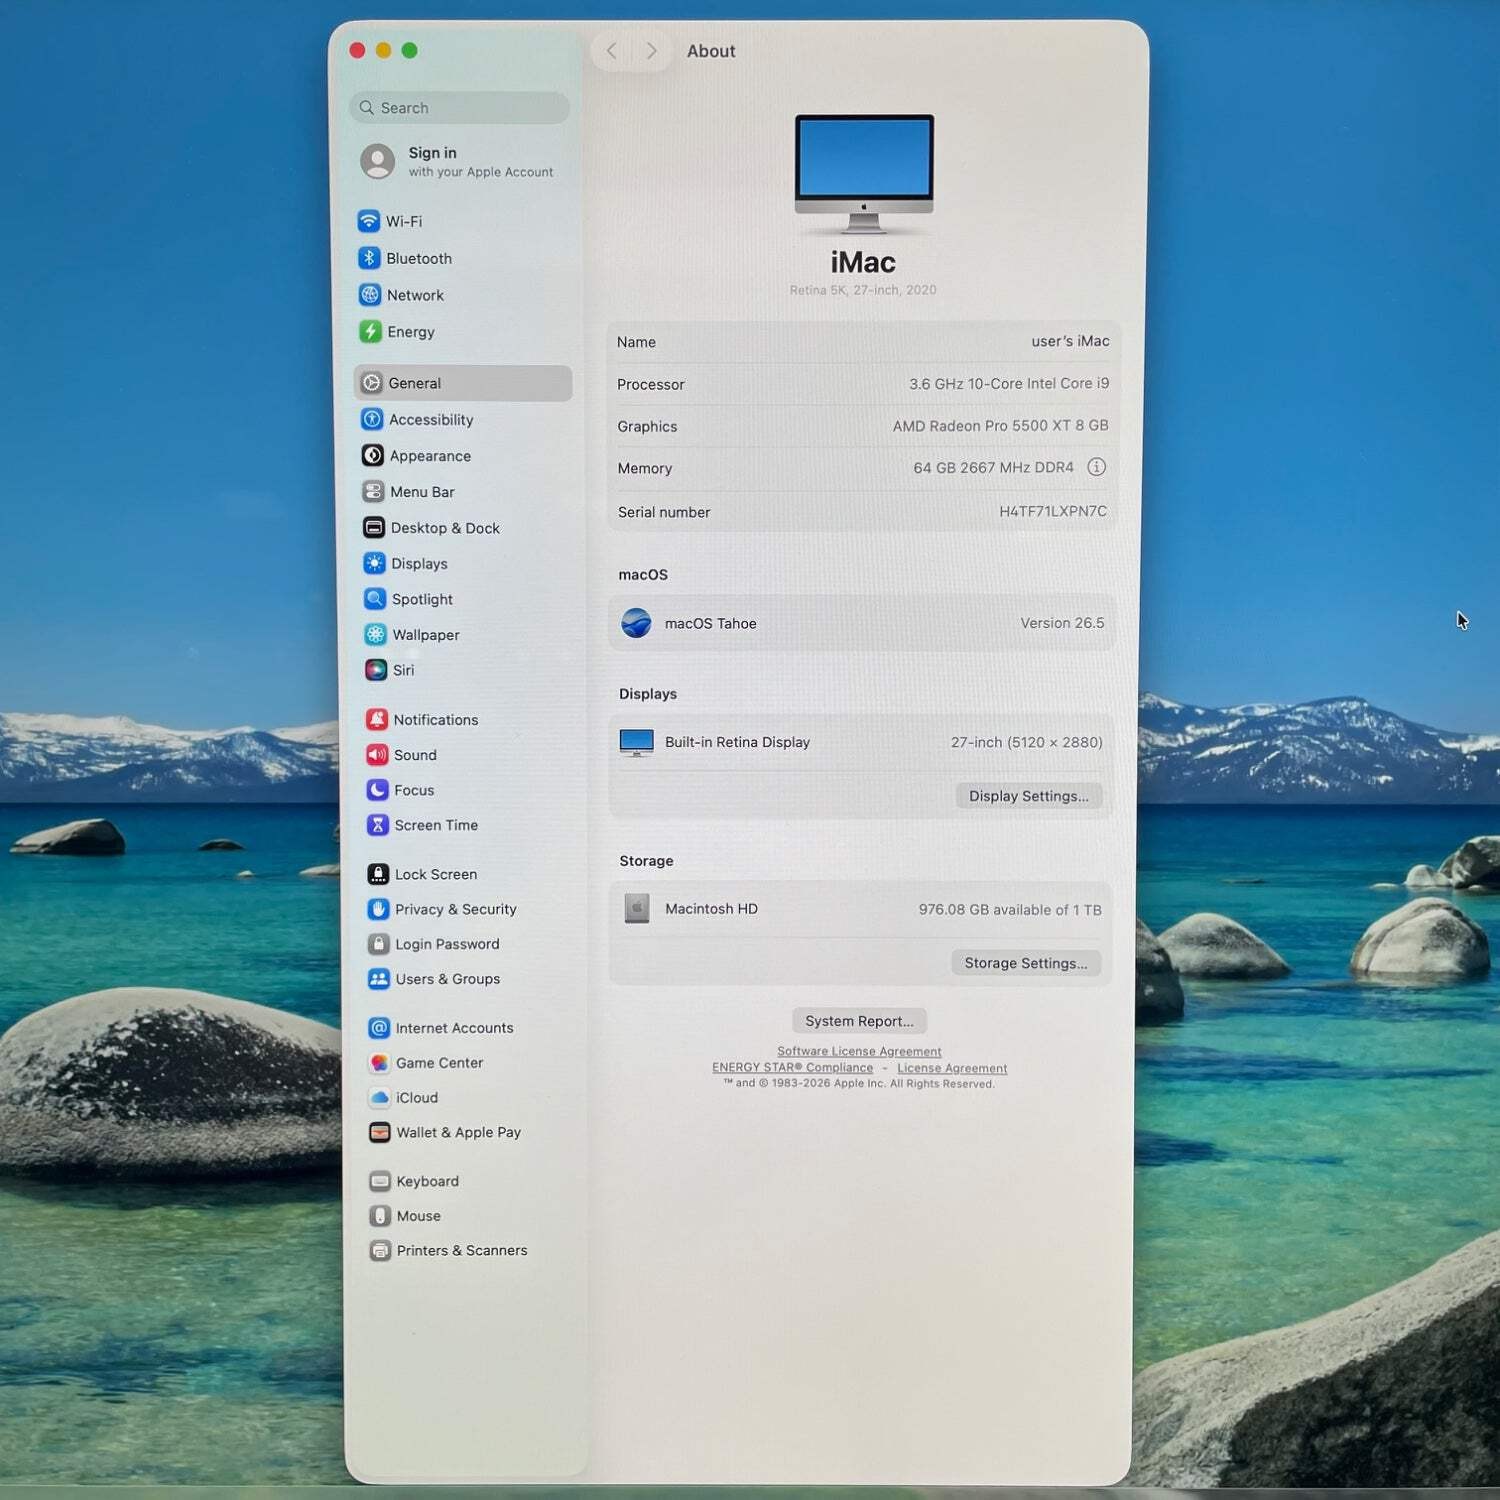Open the Desktop & Dock icon
This screenshot has width=1500, height=1500.
374,527
